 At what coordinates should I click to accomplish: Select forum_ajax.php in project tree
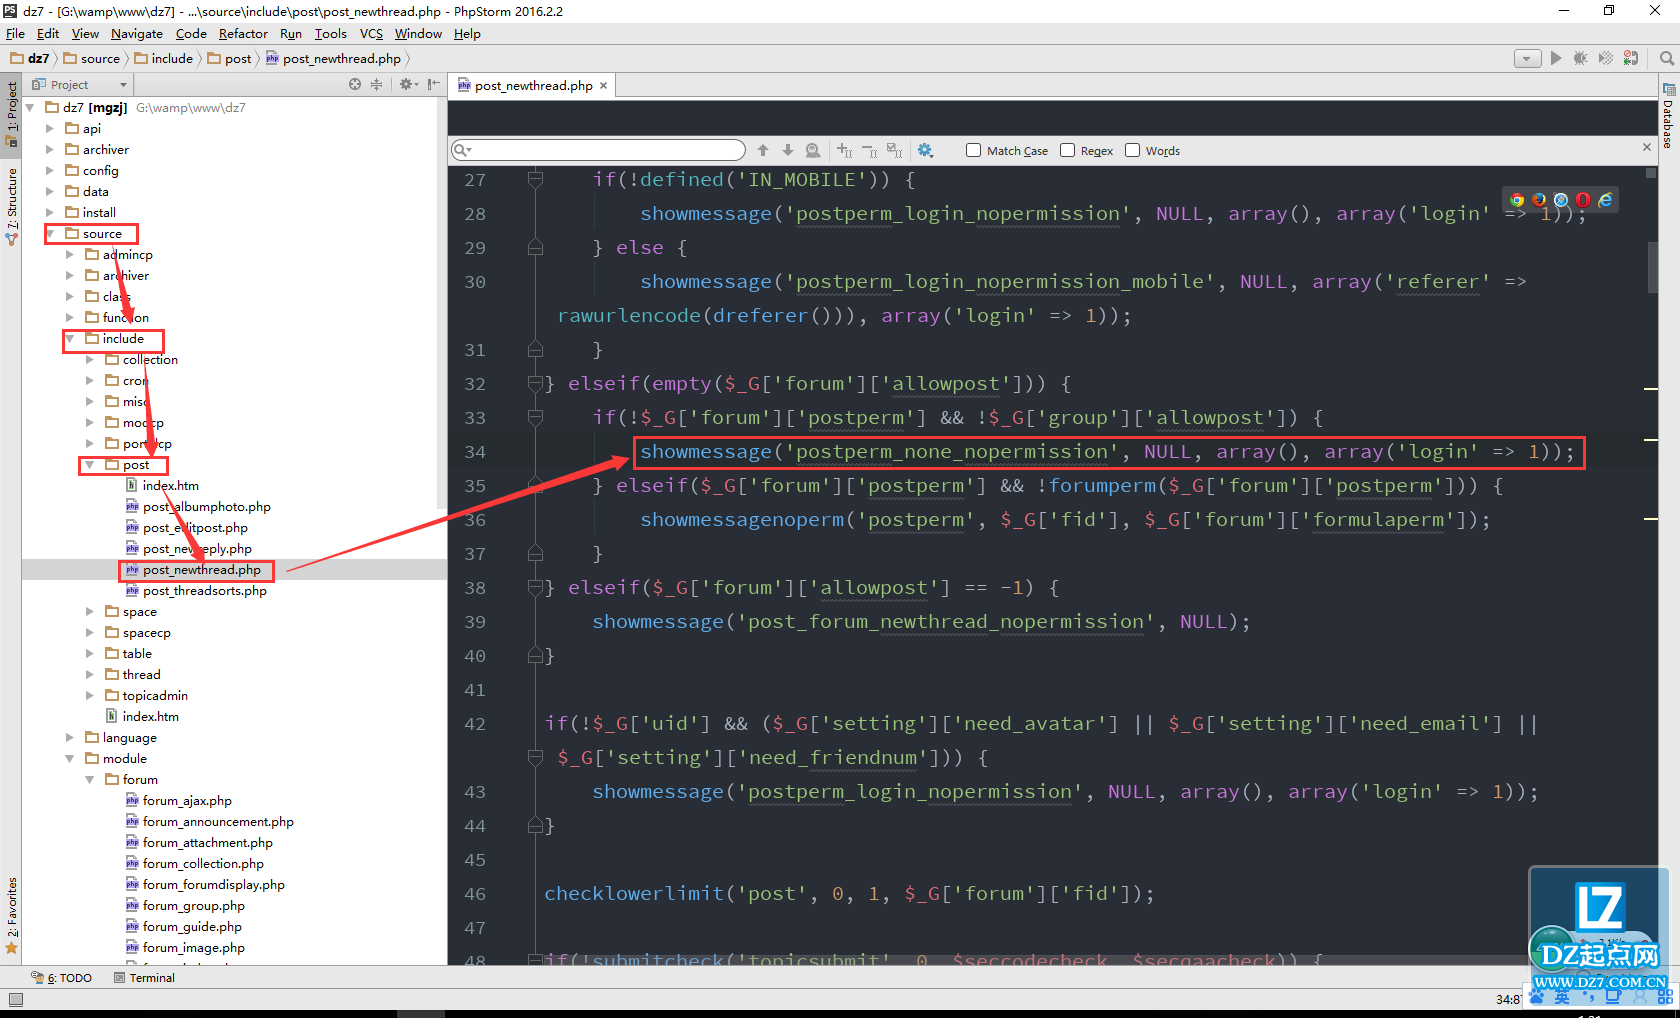click(x=187, y=801)
